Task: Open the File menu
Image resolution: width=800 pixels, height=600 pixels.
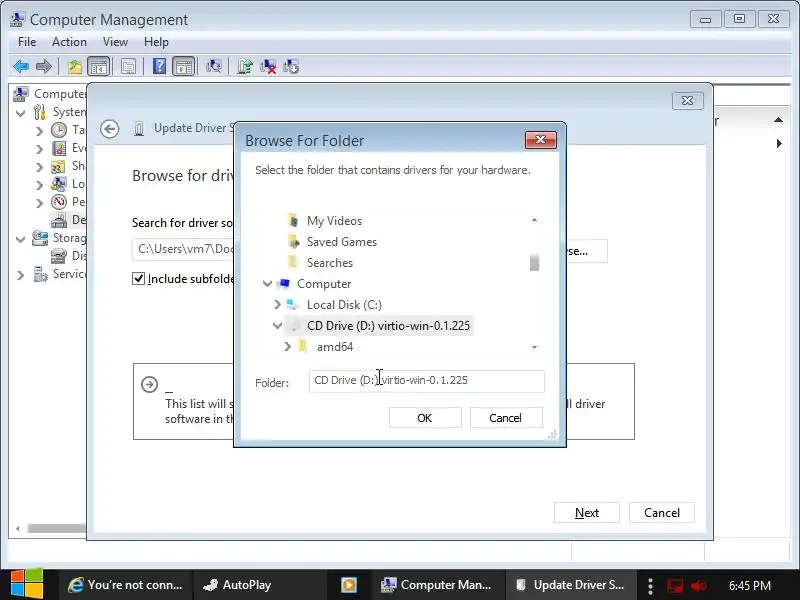Action: pos(27,42)
